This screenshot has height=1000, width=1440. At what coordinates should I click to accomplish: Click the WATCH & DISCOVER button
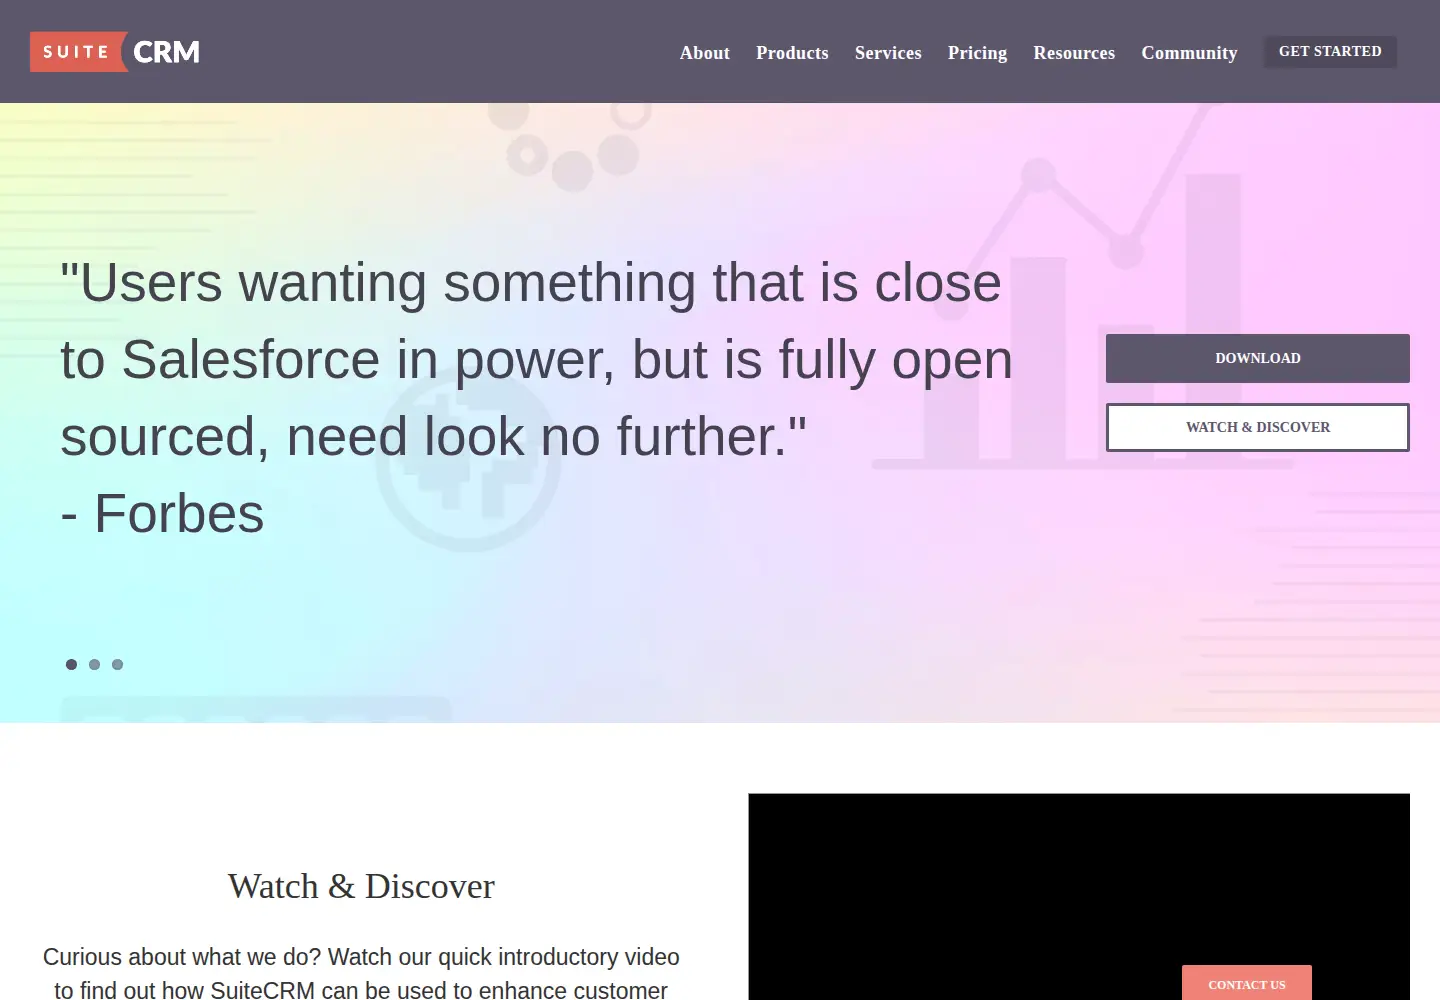coord(1258,427)
